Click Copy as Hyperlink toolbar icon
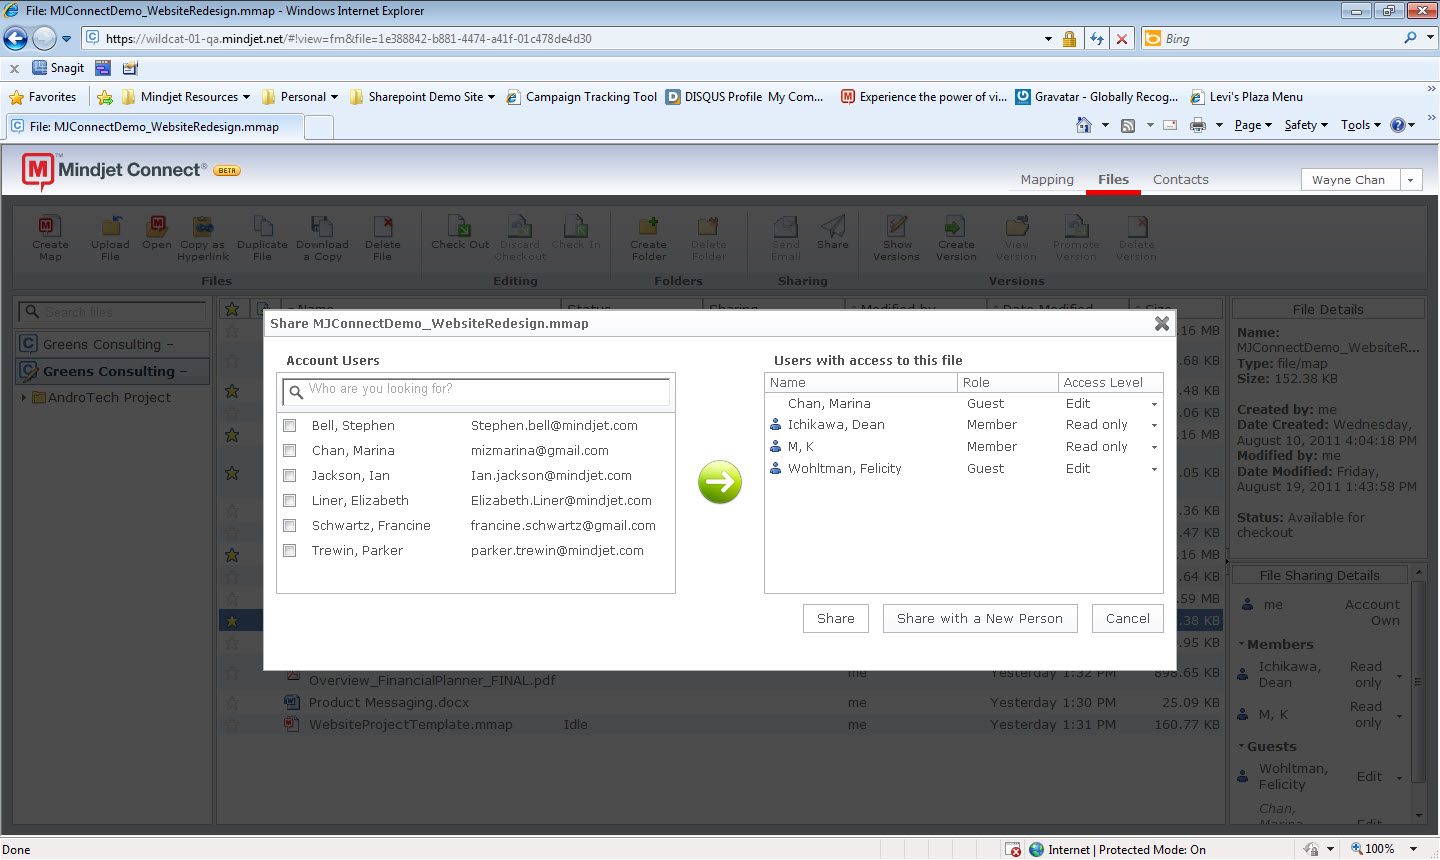Image resolution: width=1440 pixels, height=860 pixels. [203, 238]
